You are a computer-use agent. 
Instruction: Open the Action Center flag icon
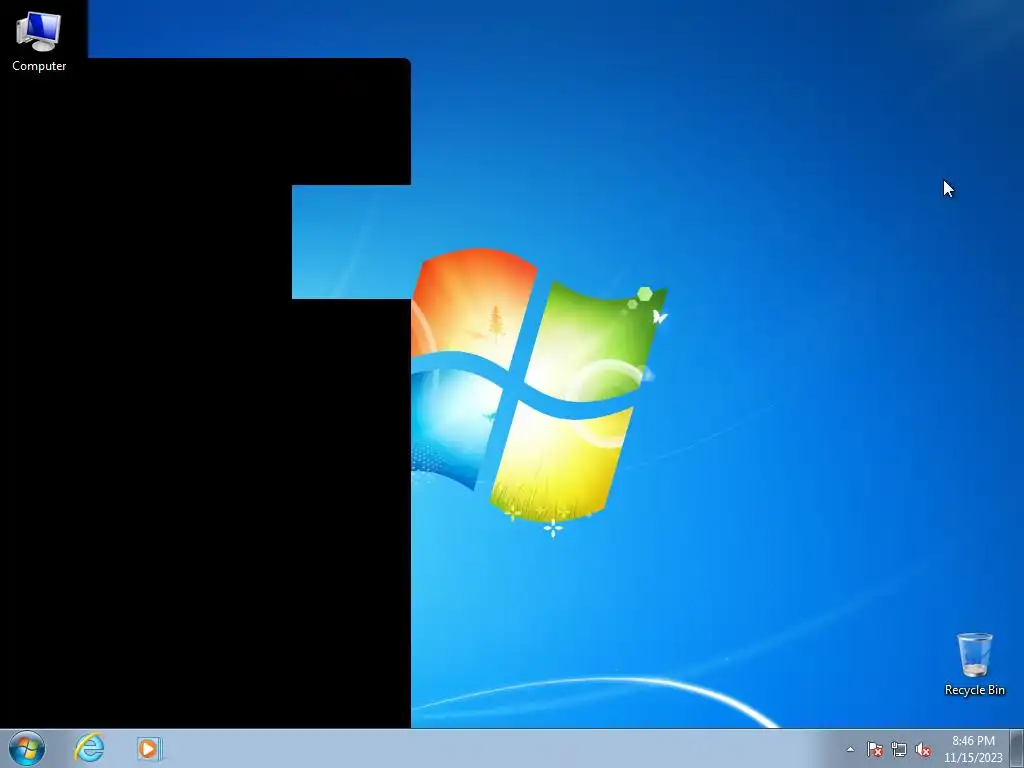[874, 749]
